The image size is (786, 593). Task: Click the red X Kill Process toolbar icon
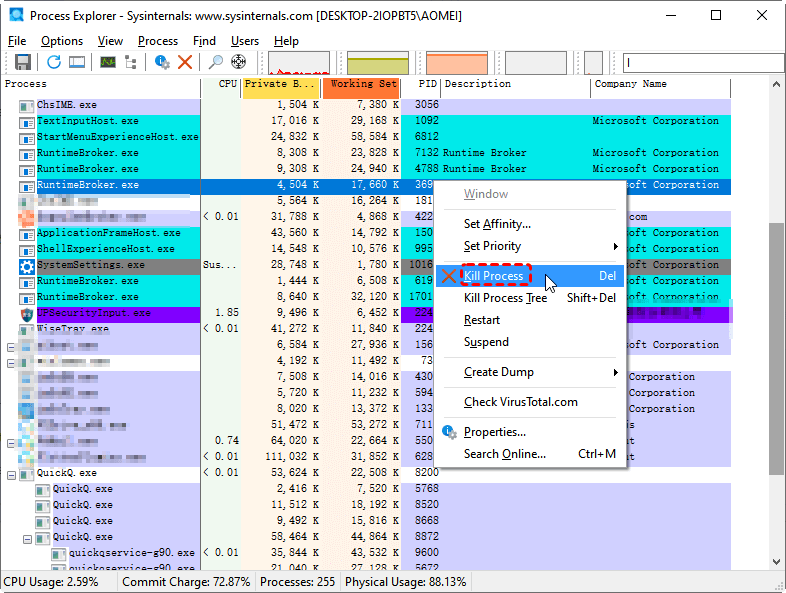tap(185, 62)
